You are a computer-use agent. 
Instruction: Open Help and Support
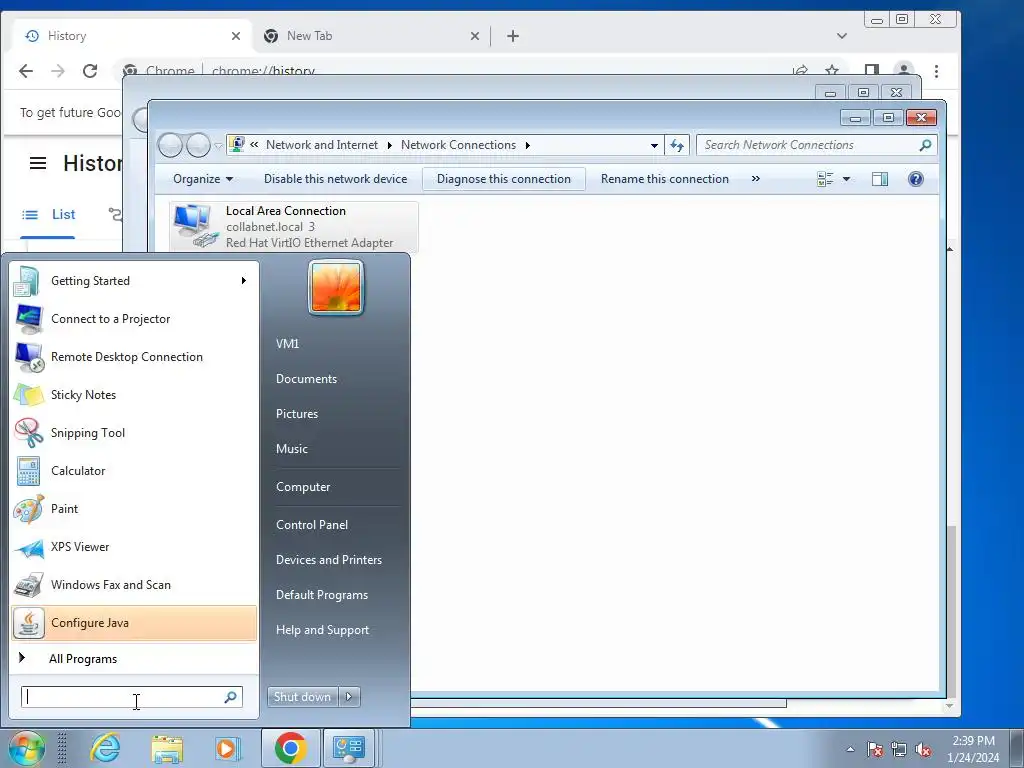pyautogui.click(x=323, y=630)
